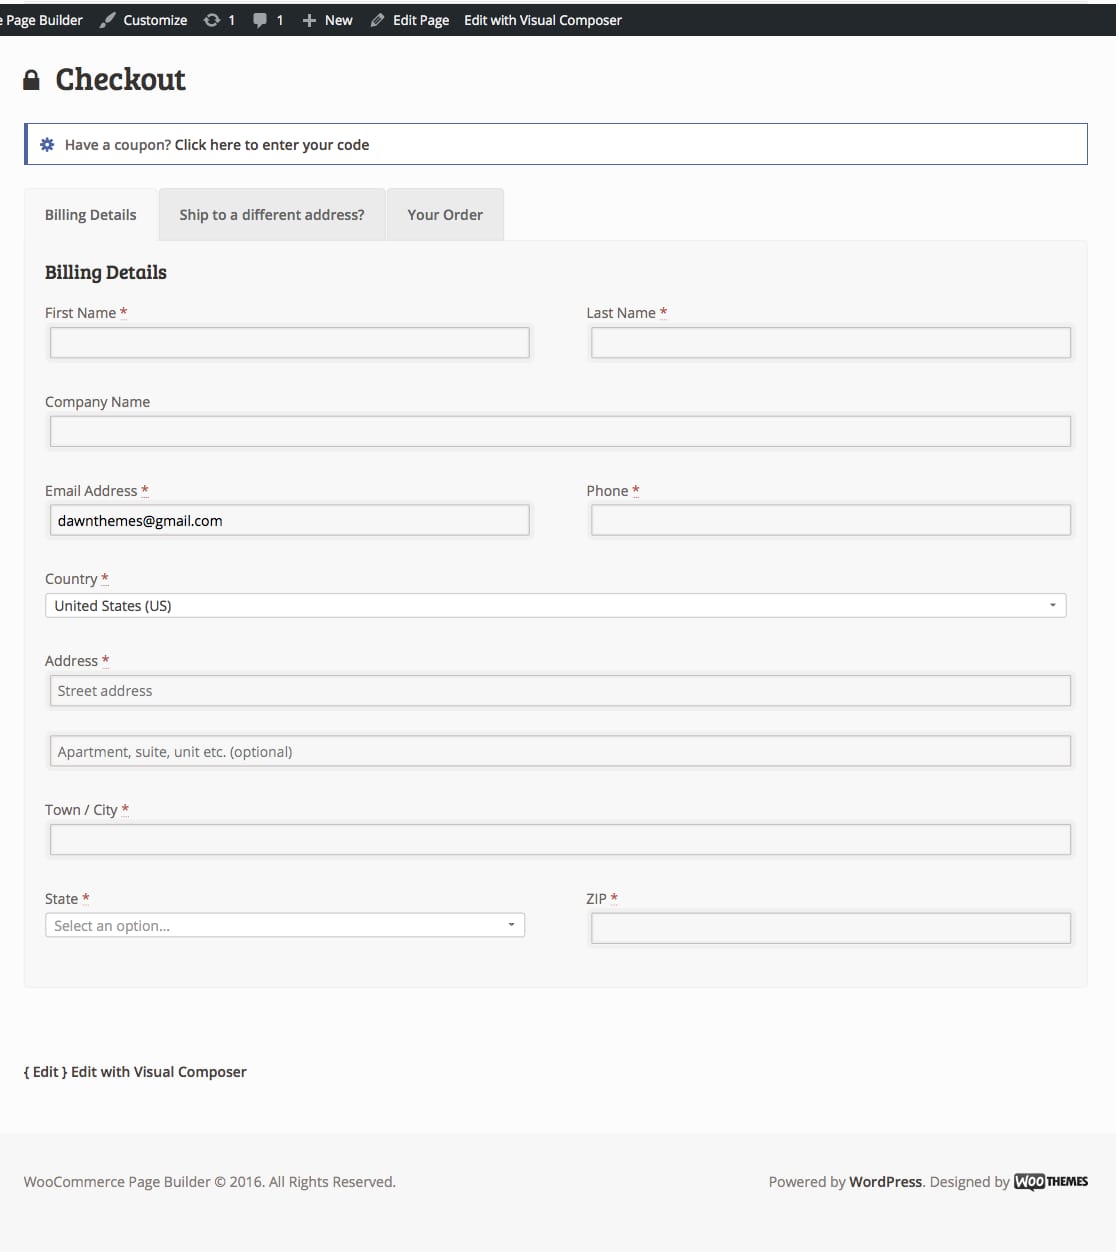Select the Billing Details tab
This screenshot has height=1252, width=1116.
pos(91,215)
